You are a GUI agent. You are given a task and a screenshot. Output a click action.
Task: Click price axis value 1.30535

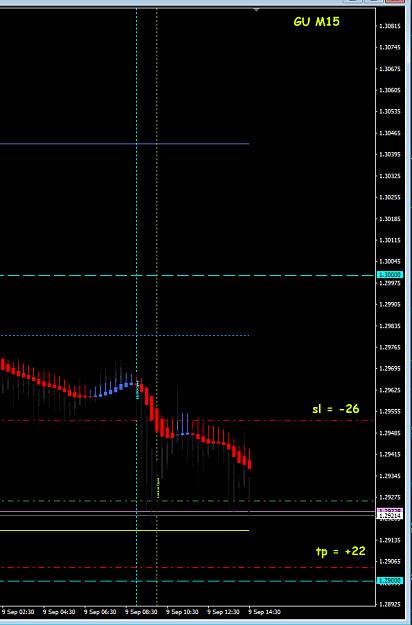(x=390, y=112)
